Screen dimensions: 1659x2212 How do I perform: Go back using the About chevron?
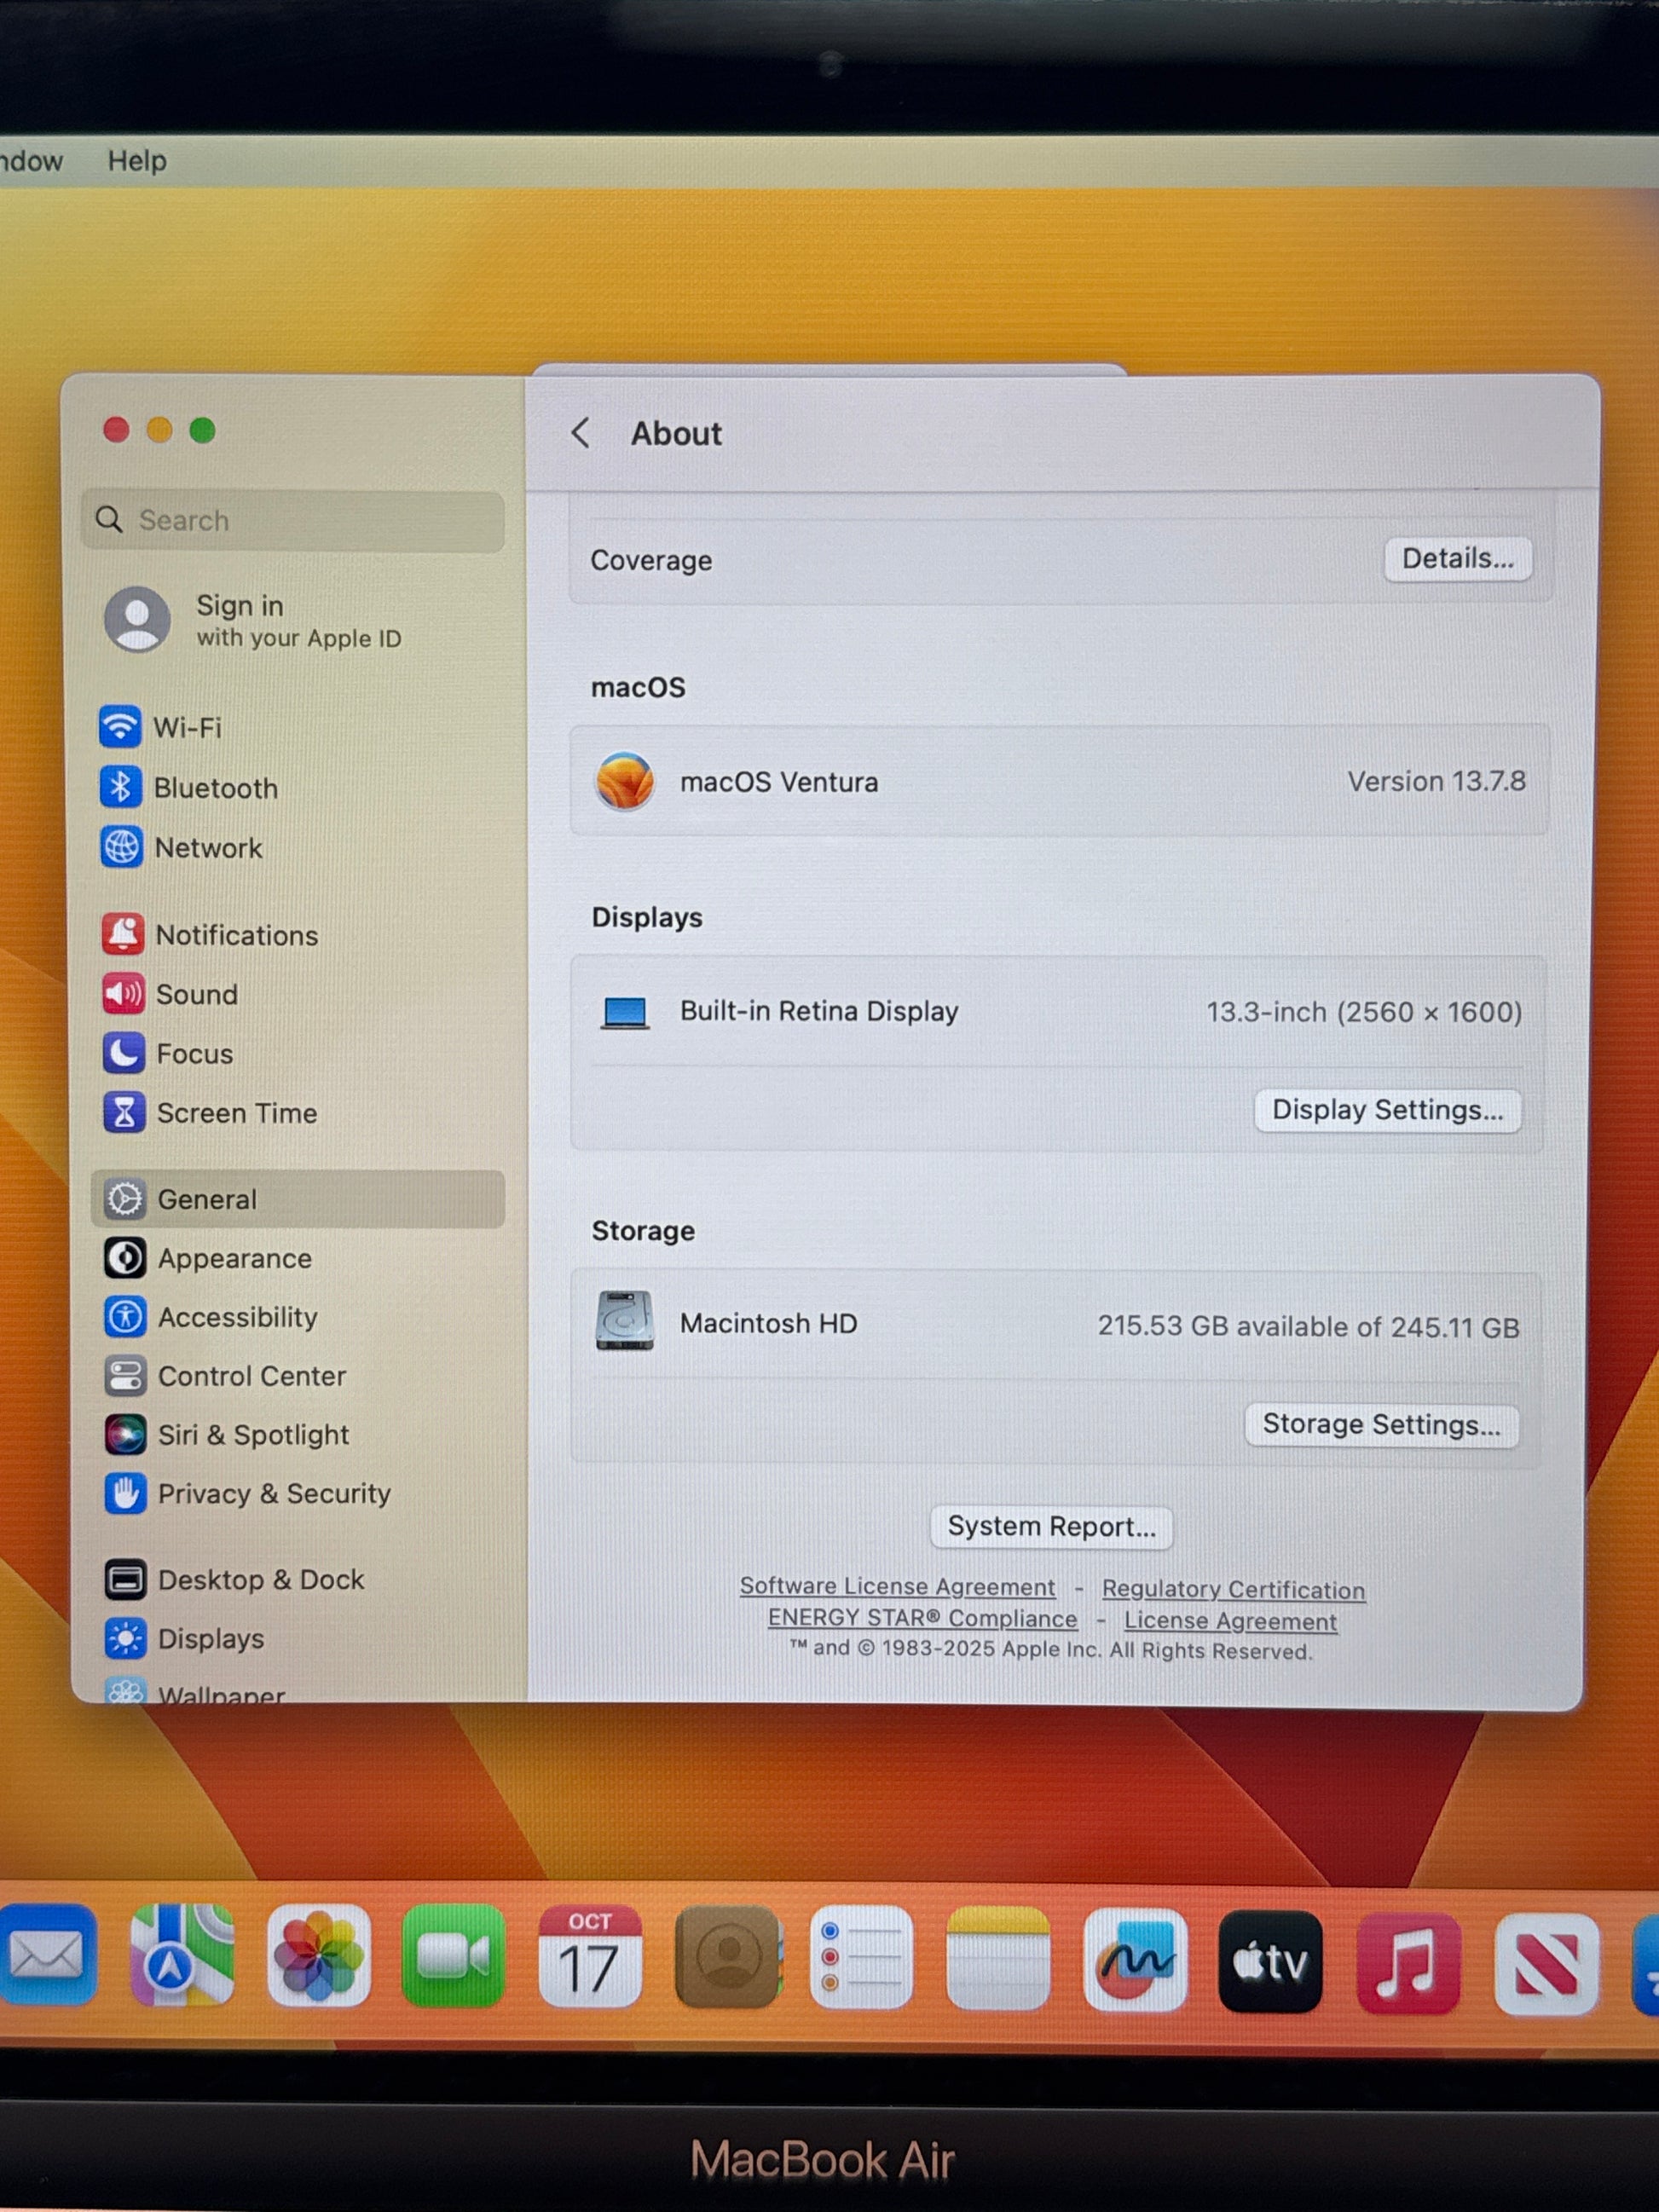pyautogui.click(x=580, y=433)
